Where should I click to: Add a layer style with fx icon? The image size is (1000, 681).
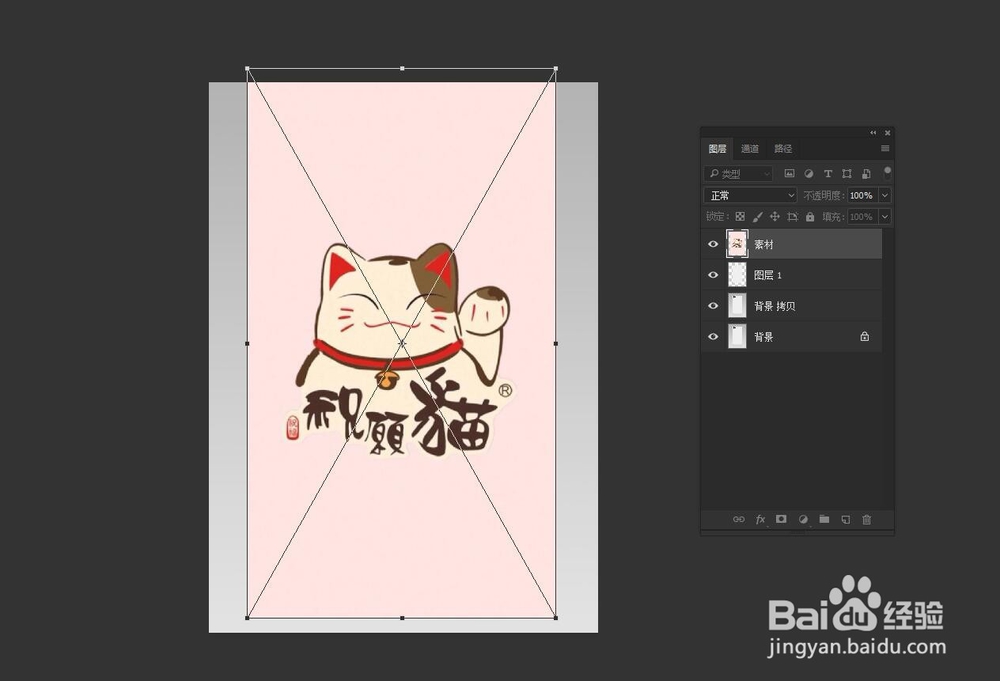coord(760,519)
